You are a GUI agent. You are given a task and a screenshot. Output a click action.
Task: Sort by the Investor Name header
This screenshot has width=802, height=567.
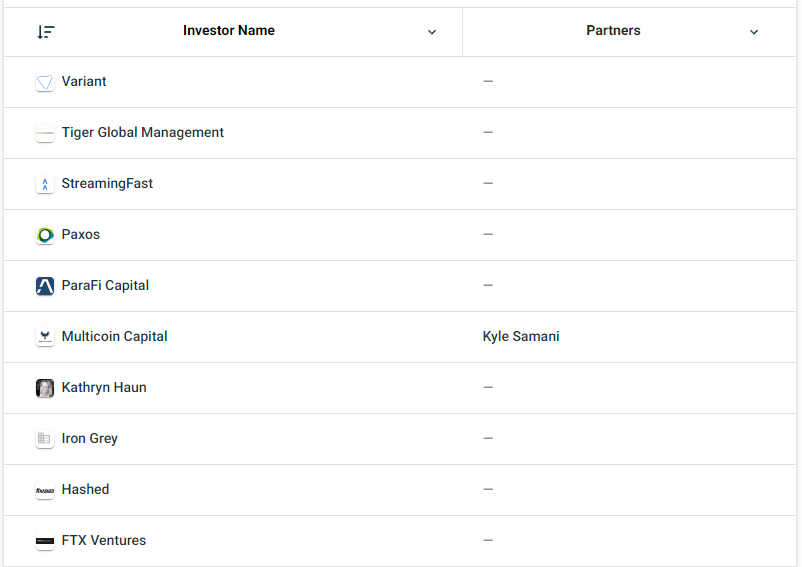coord(229,31)
